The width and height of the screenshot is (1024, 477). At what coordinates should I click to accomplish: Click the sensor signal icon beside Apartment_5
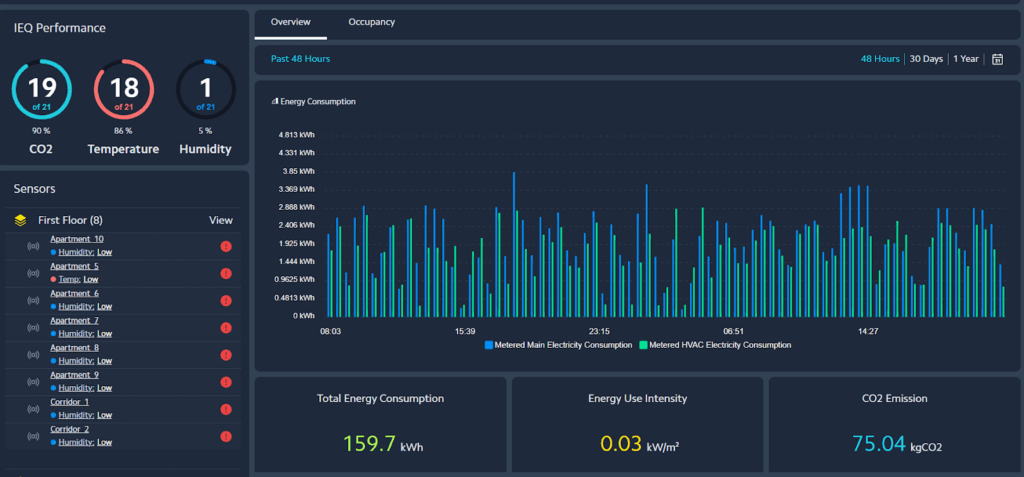[x=33, y=273]
